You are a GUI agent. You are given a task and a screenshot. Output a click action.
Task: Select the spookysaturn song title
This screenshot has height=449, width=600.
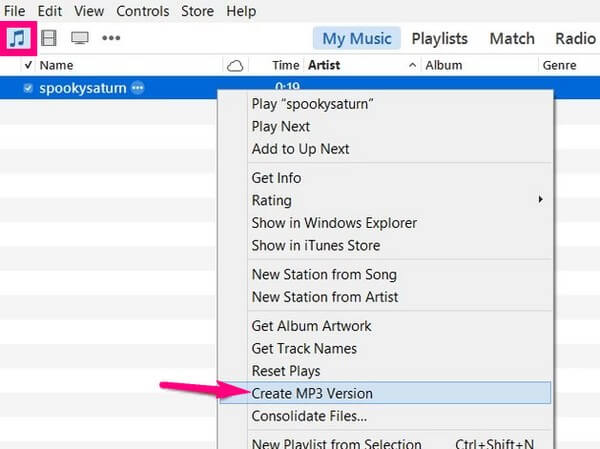83,88
